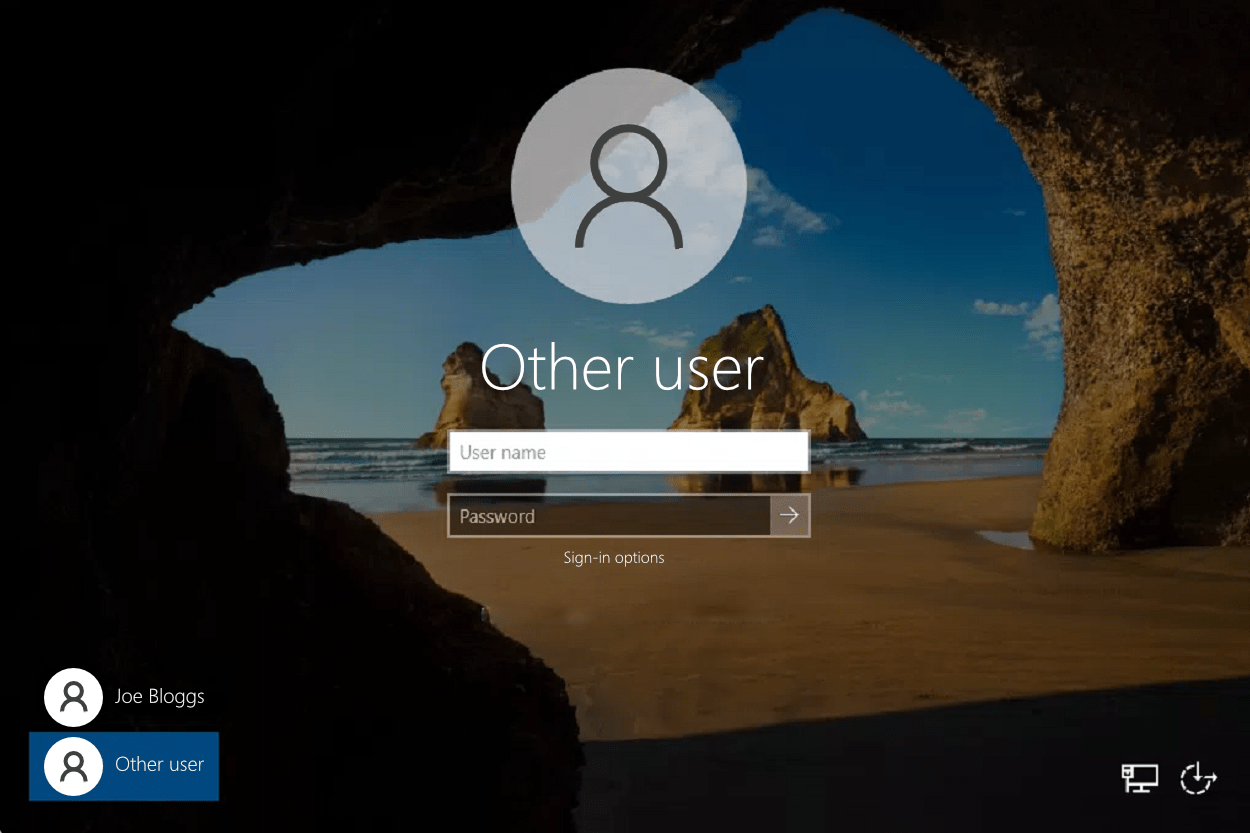The width and height of the screenshot is (1250, 833).
Task: Select the Other user label in account list
Action: click(159, 764)
